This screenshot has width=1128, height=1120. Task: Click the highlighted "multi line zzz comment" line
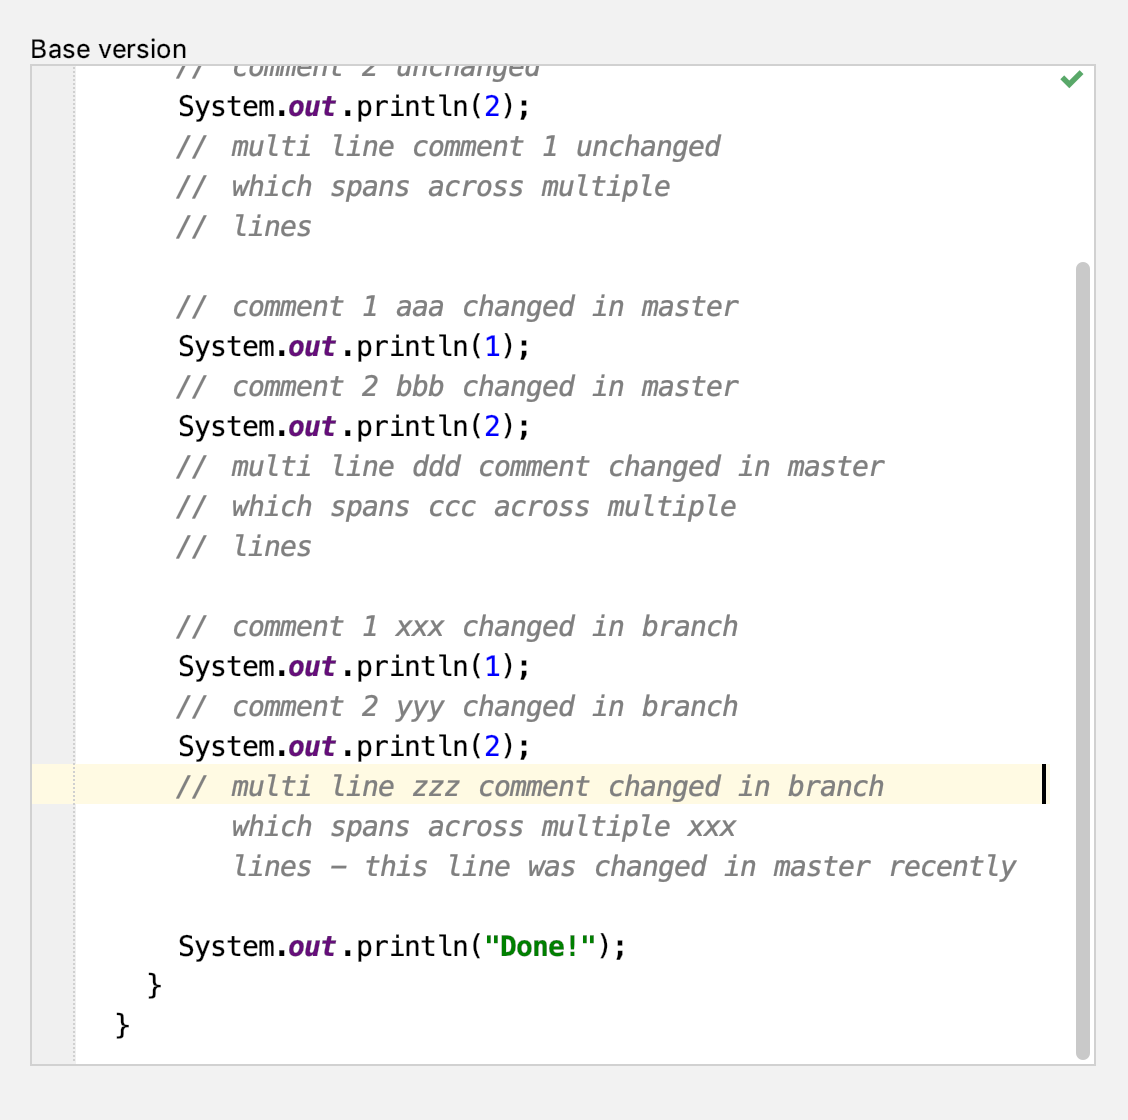[x=557, y=787]
